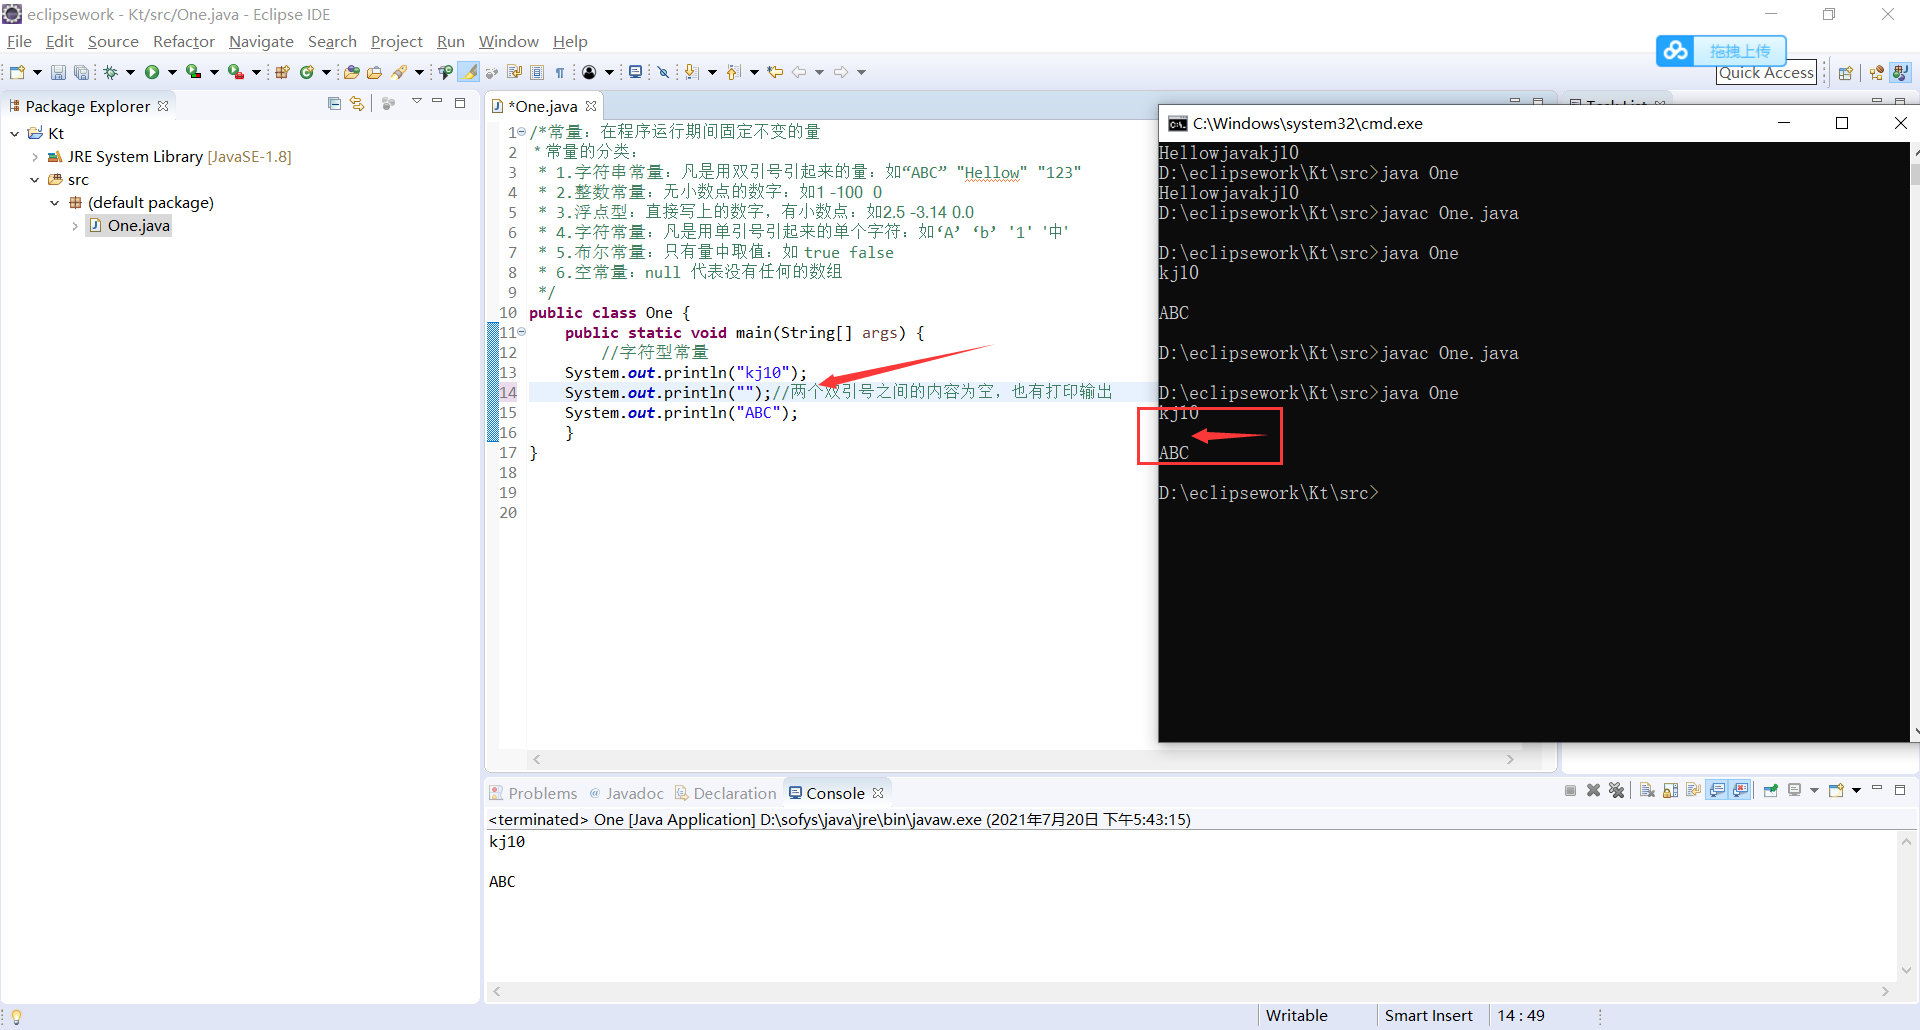
Task: Click the Debug bug icon
Action: coord(110,72)
